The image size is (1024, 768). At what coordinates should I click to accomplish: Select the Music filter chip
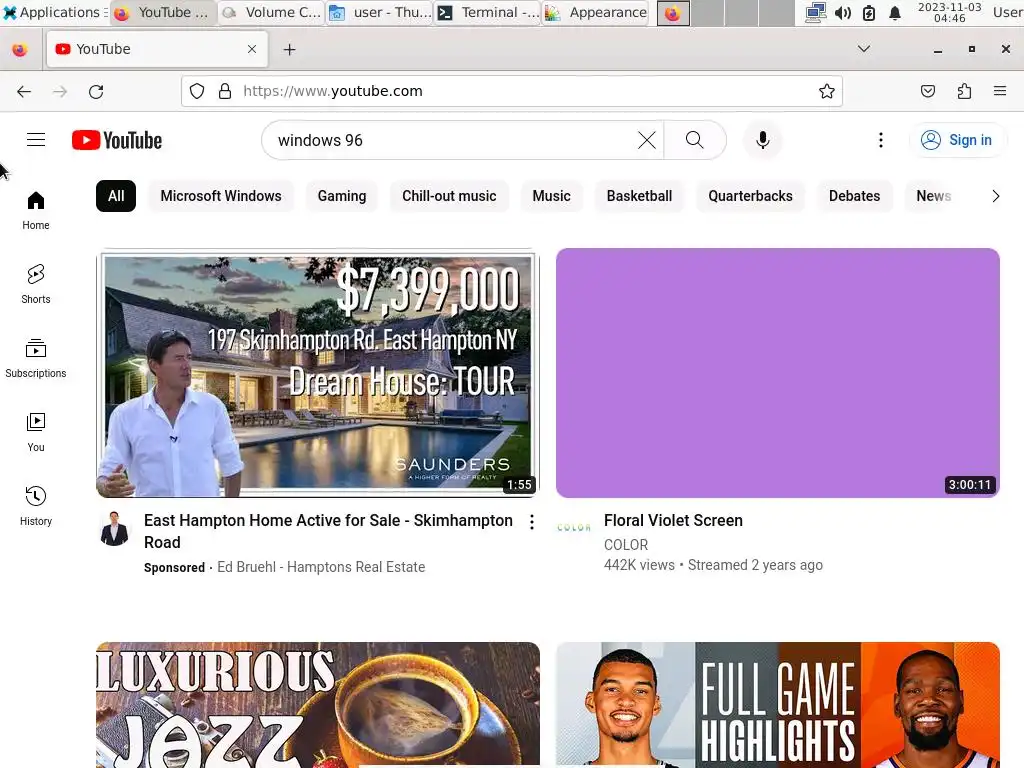[551, 196]
